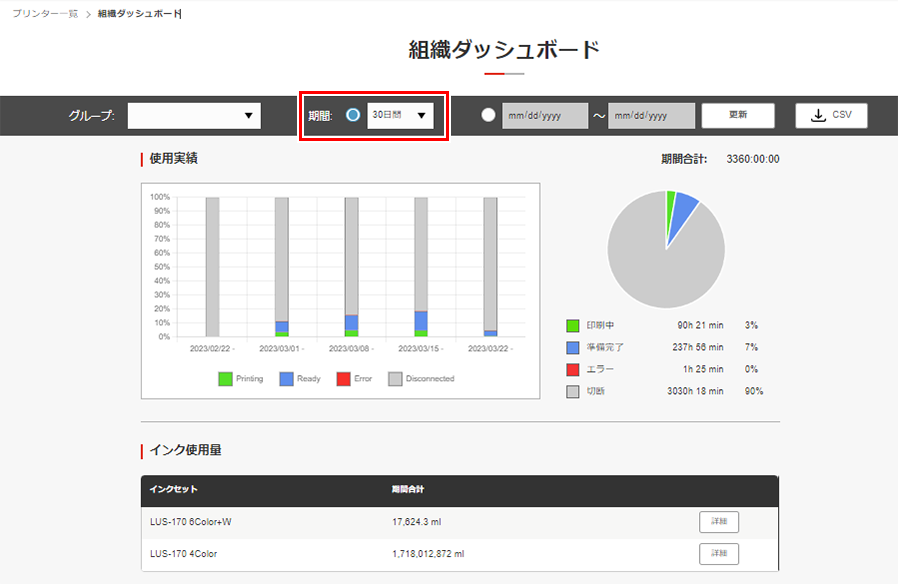This screenshot has height=584, width=898.
Task: Select the custom date range radio button
Action: (x=488, y=114)
